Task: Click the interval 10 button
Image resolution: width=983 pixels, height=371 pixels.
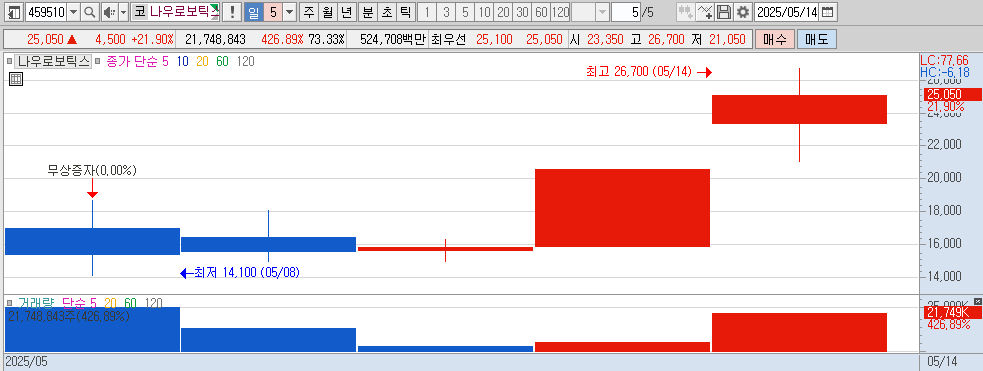Action: pos(484,12)
